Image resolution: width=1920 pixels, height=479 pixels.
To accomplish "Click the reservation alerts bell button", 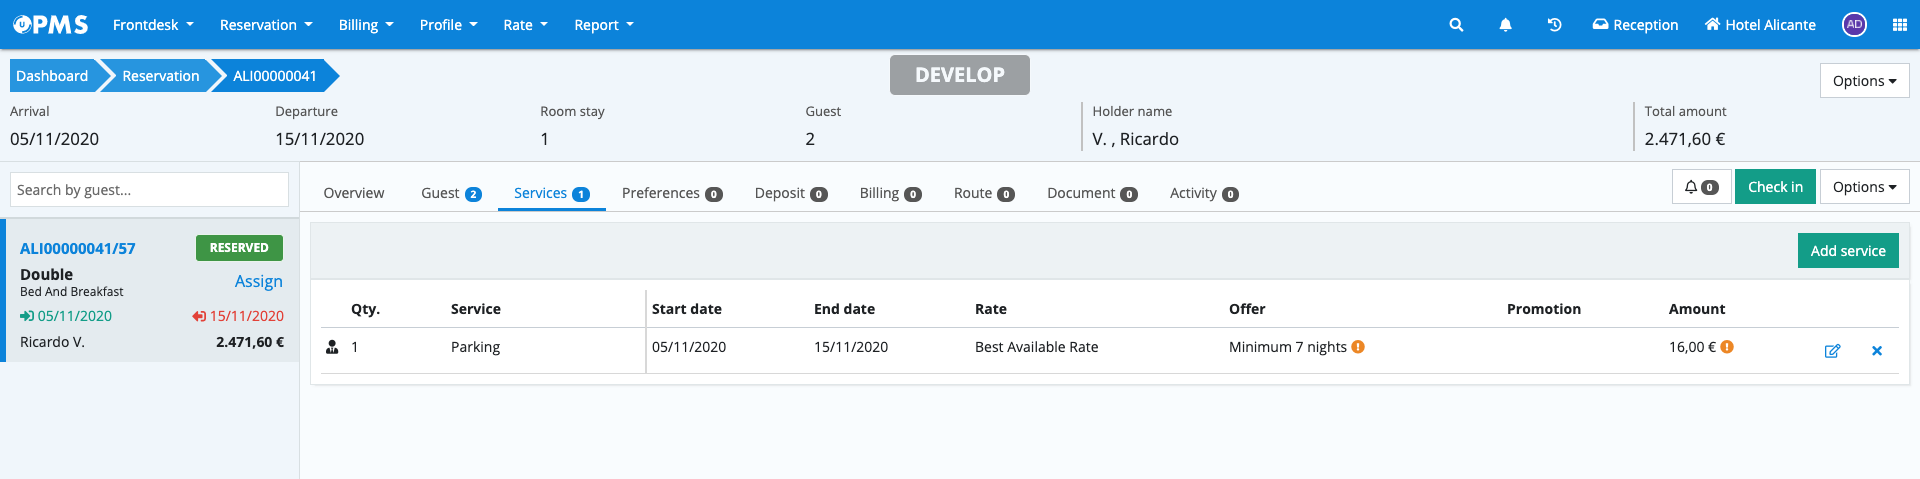I will point(1700,187).
